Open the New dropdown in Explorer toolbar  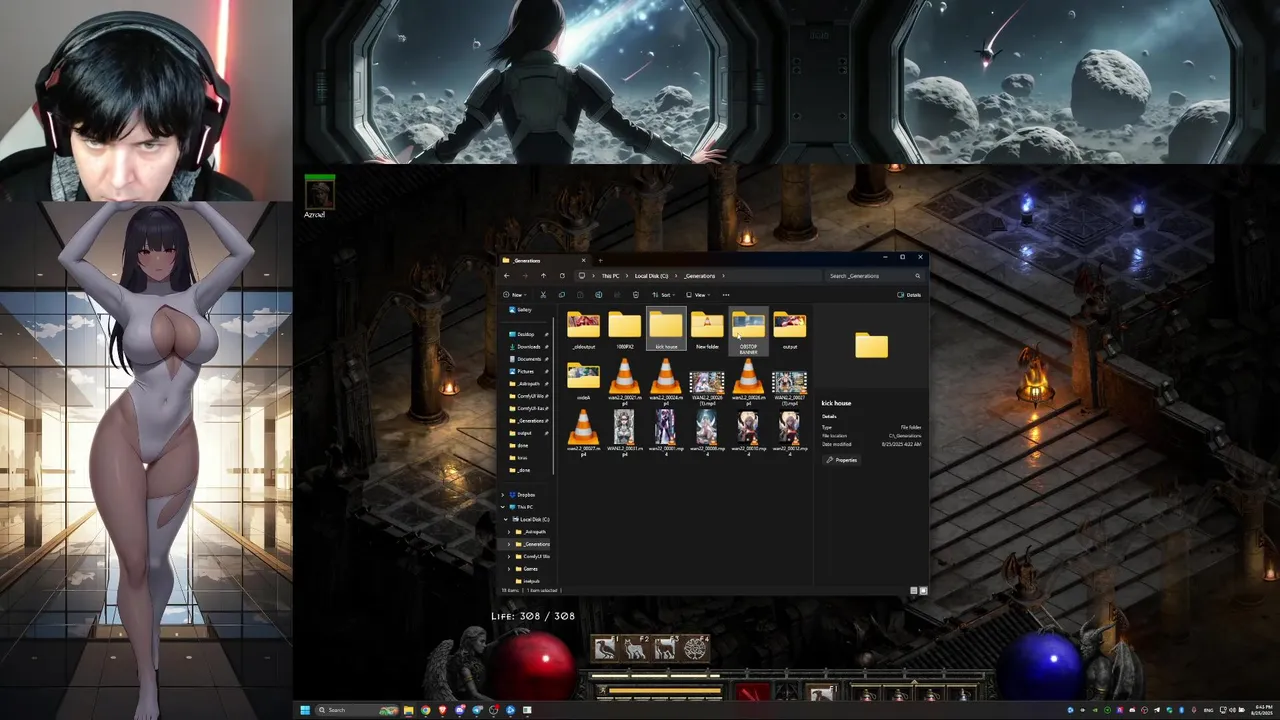click(514, 295)
